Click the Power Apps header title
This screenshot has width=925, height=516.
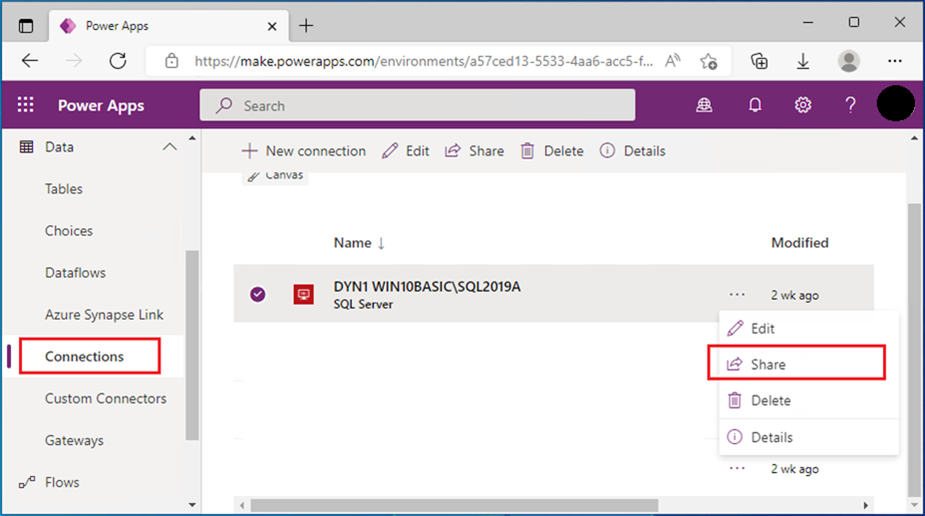(101, 106)
